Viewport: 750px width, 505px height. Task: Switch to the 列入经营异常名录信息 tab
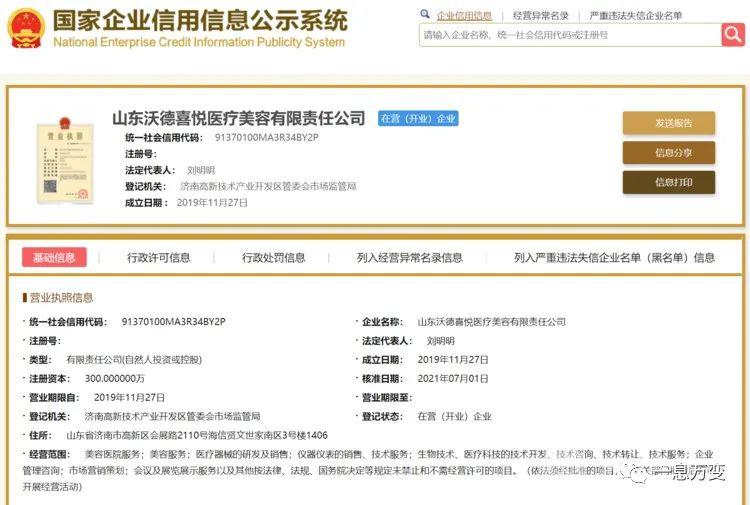pos(409,258)
